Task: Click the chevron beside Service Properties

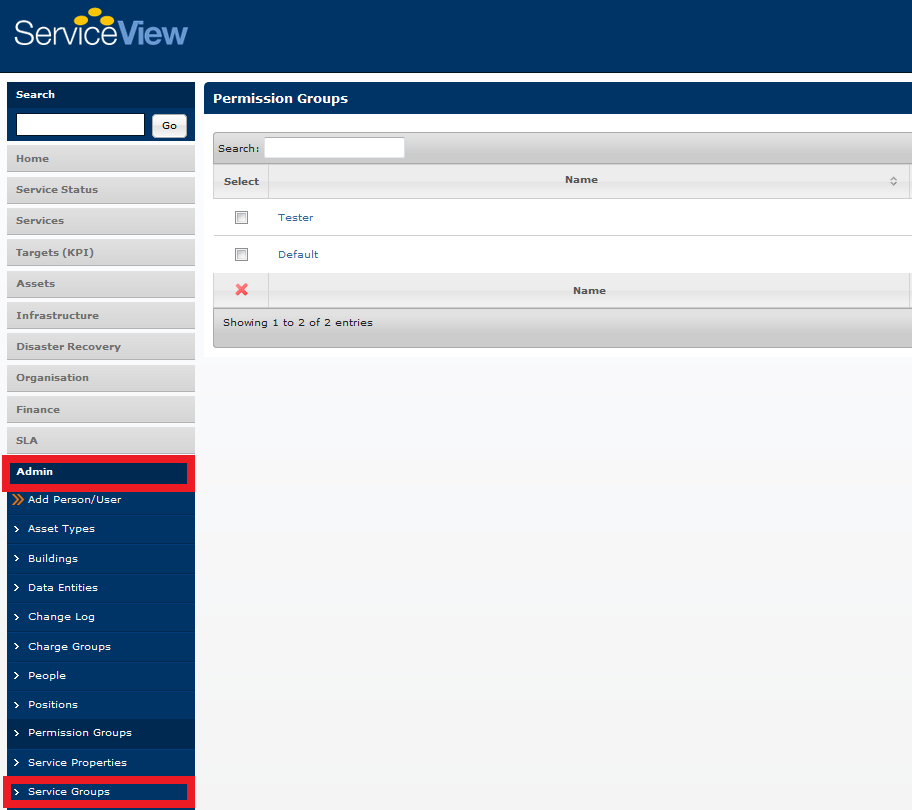Action: [16, 762]
